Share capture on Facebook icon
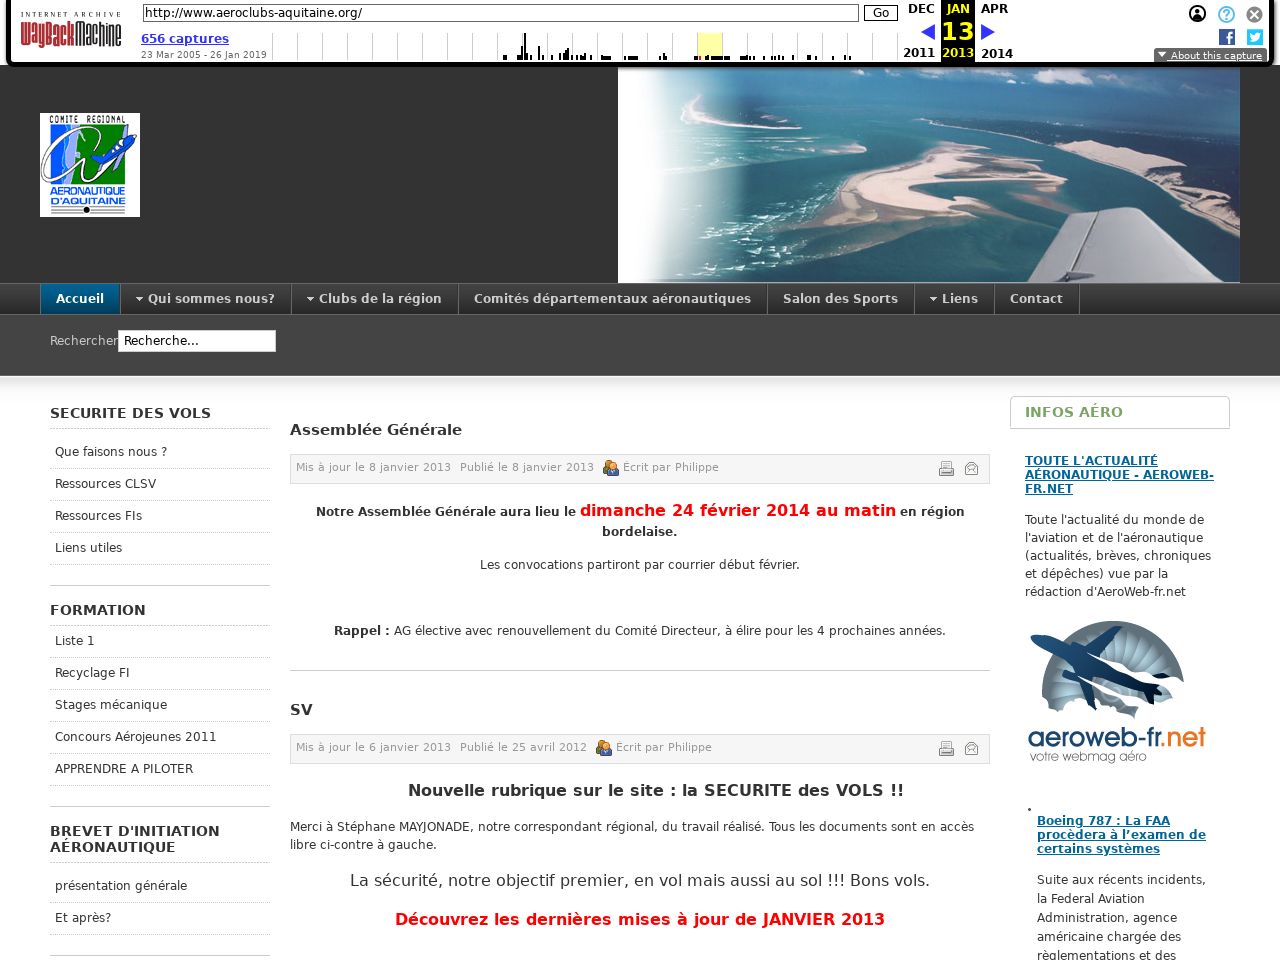 coord(1227,37)
